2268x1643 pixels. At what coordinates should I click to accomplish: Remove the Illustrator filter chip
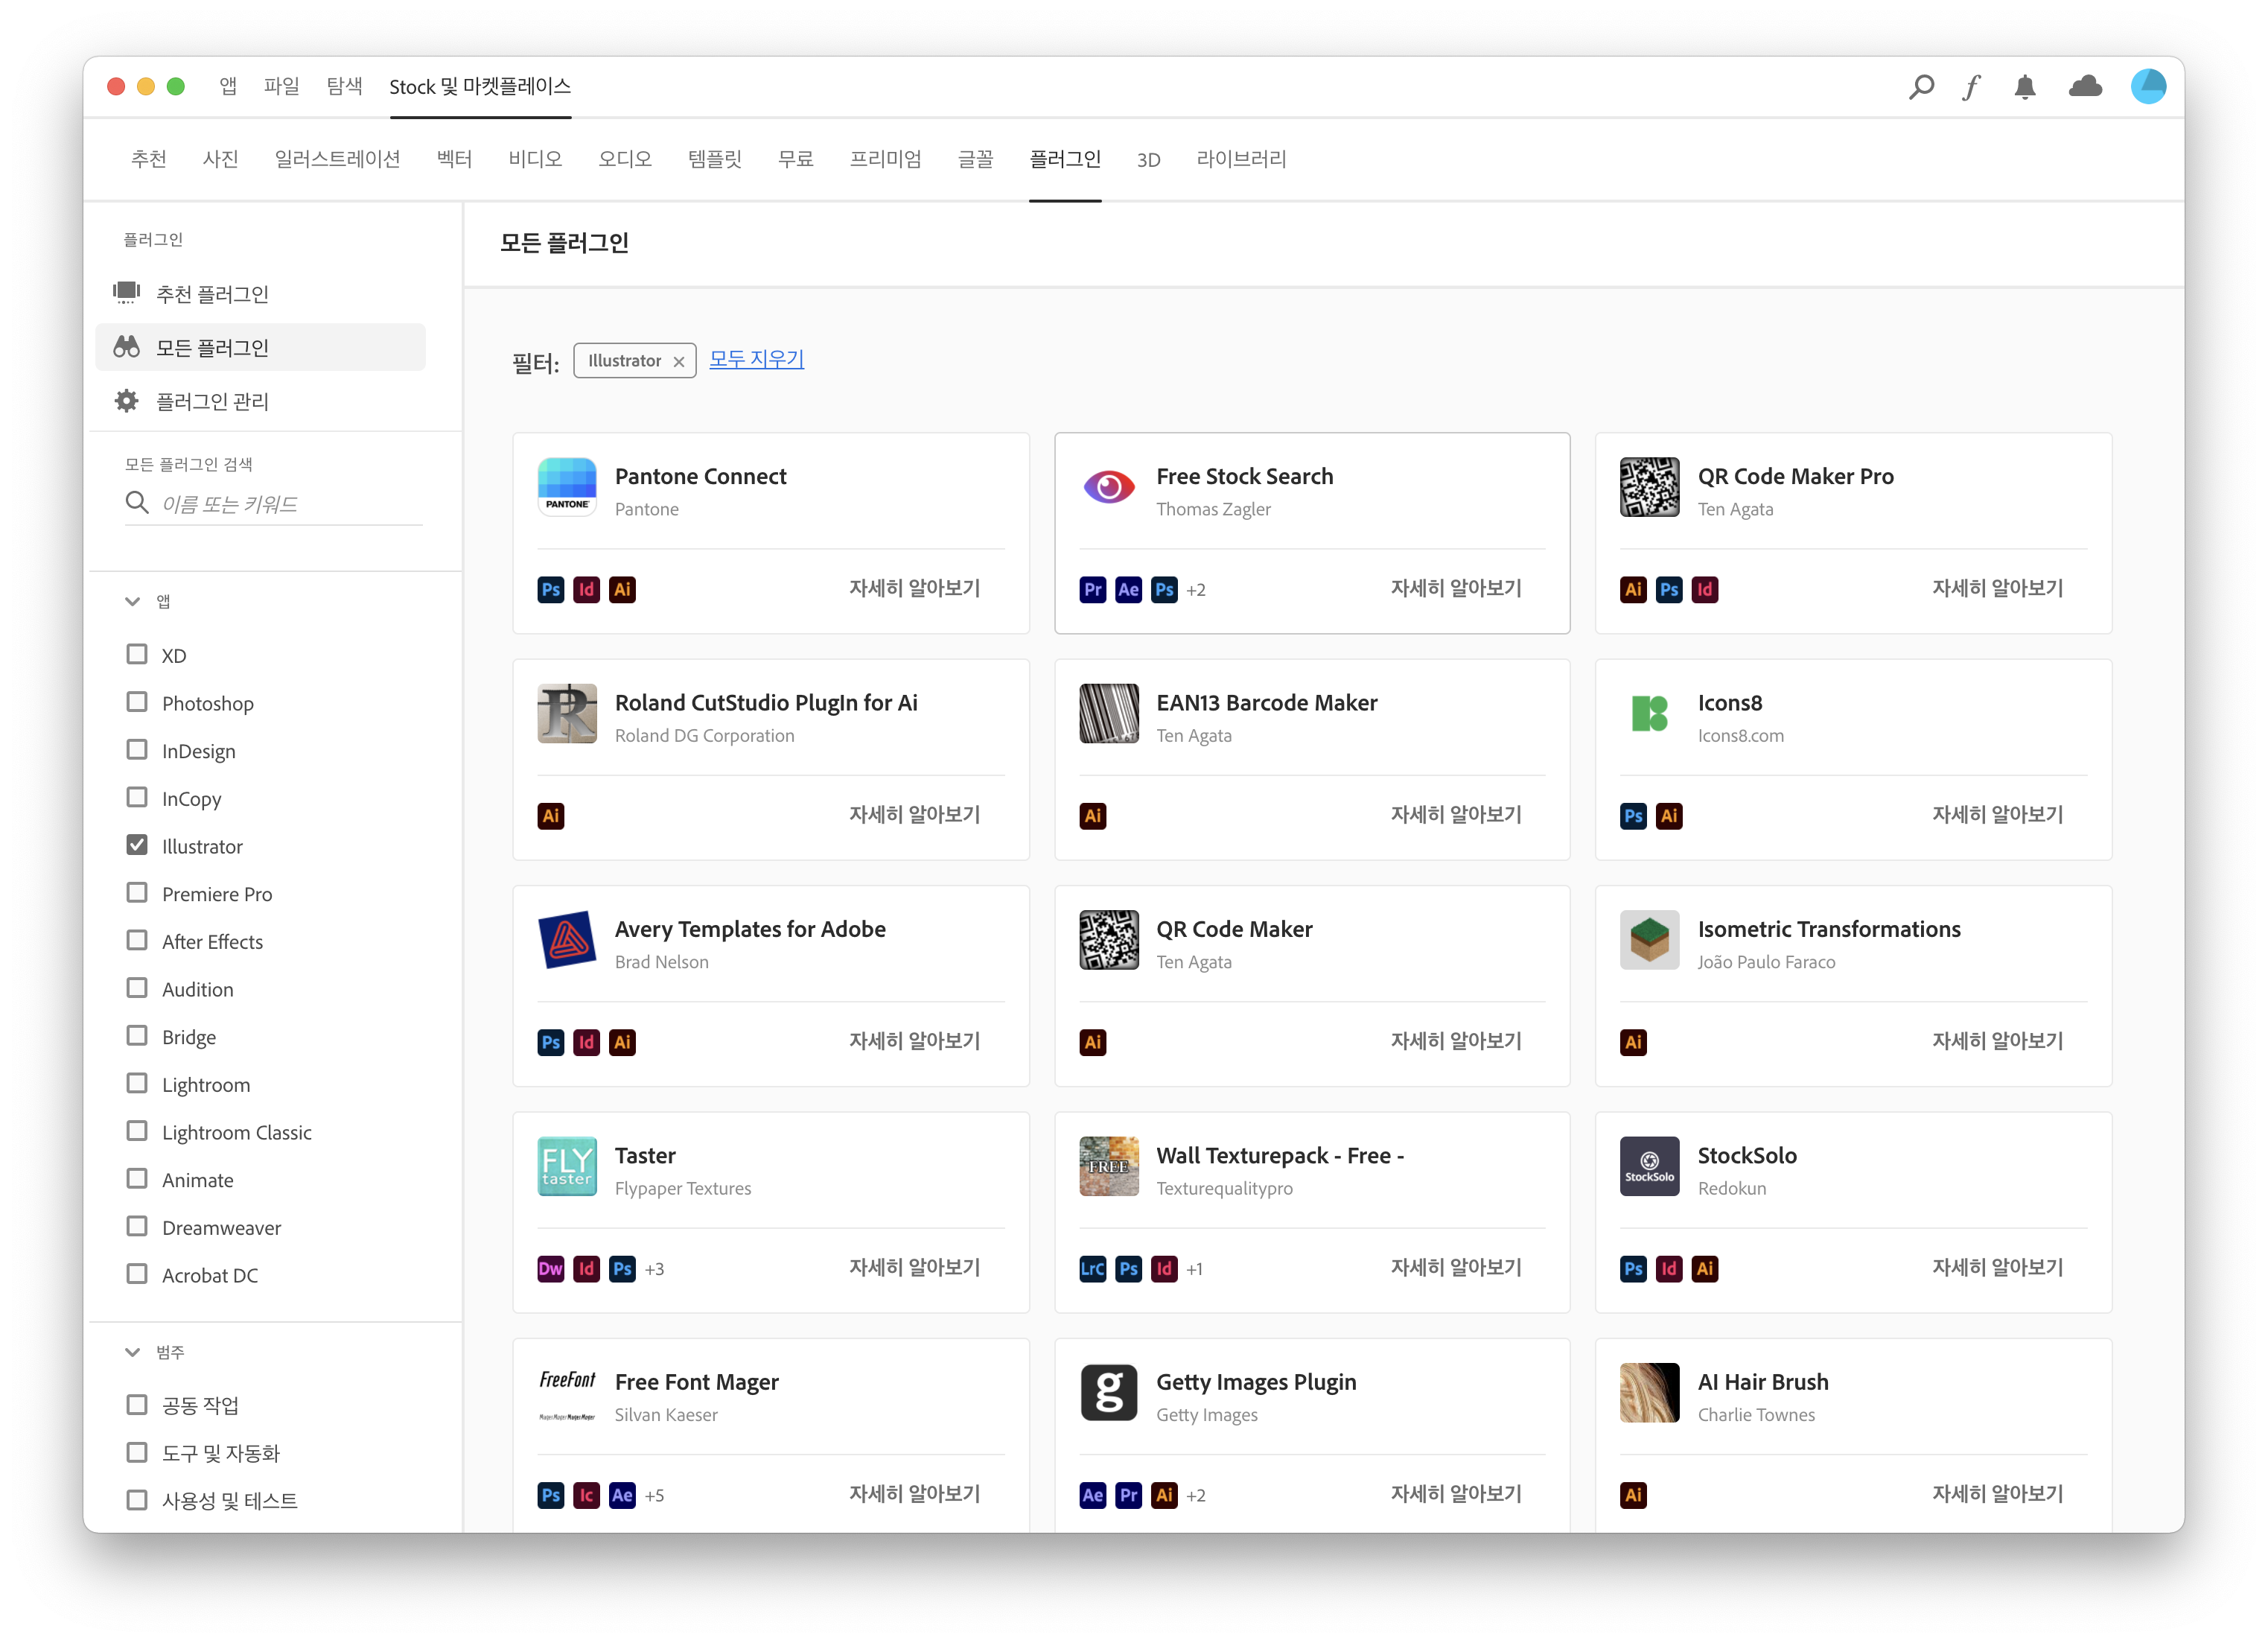coord(679,362)
